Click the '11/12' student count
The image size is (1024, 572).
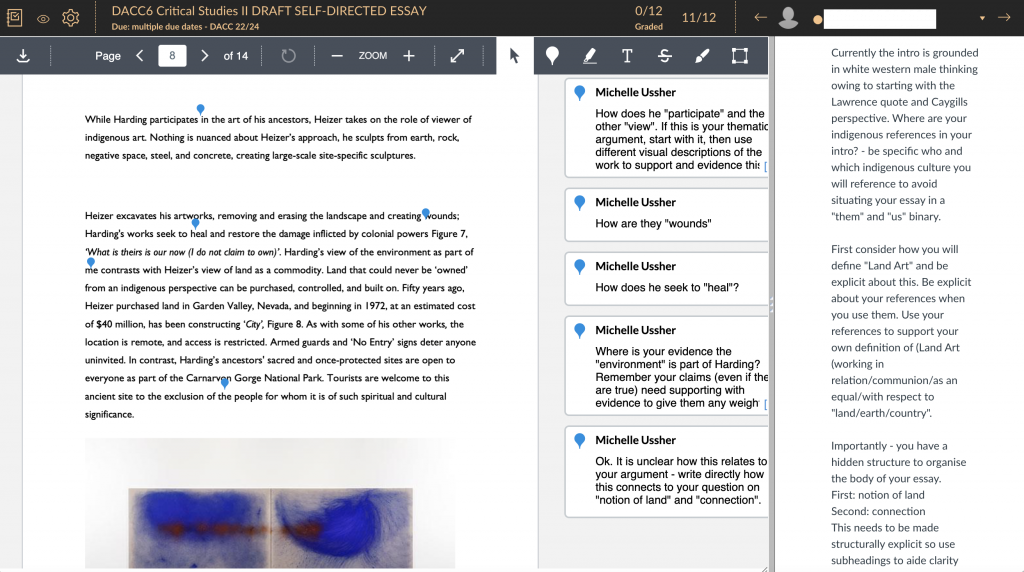[x=699, y=18]
